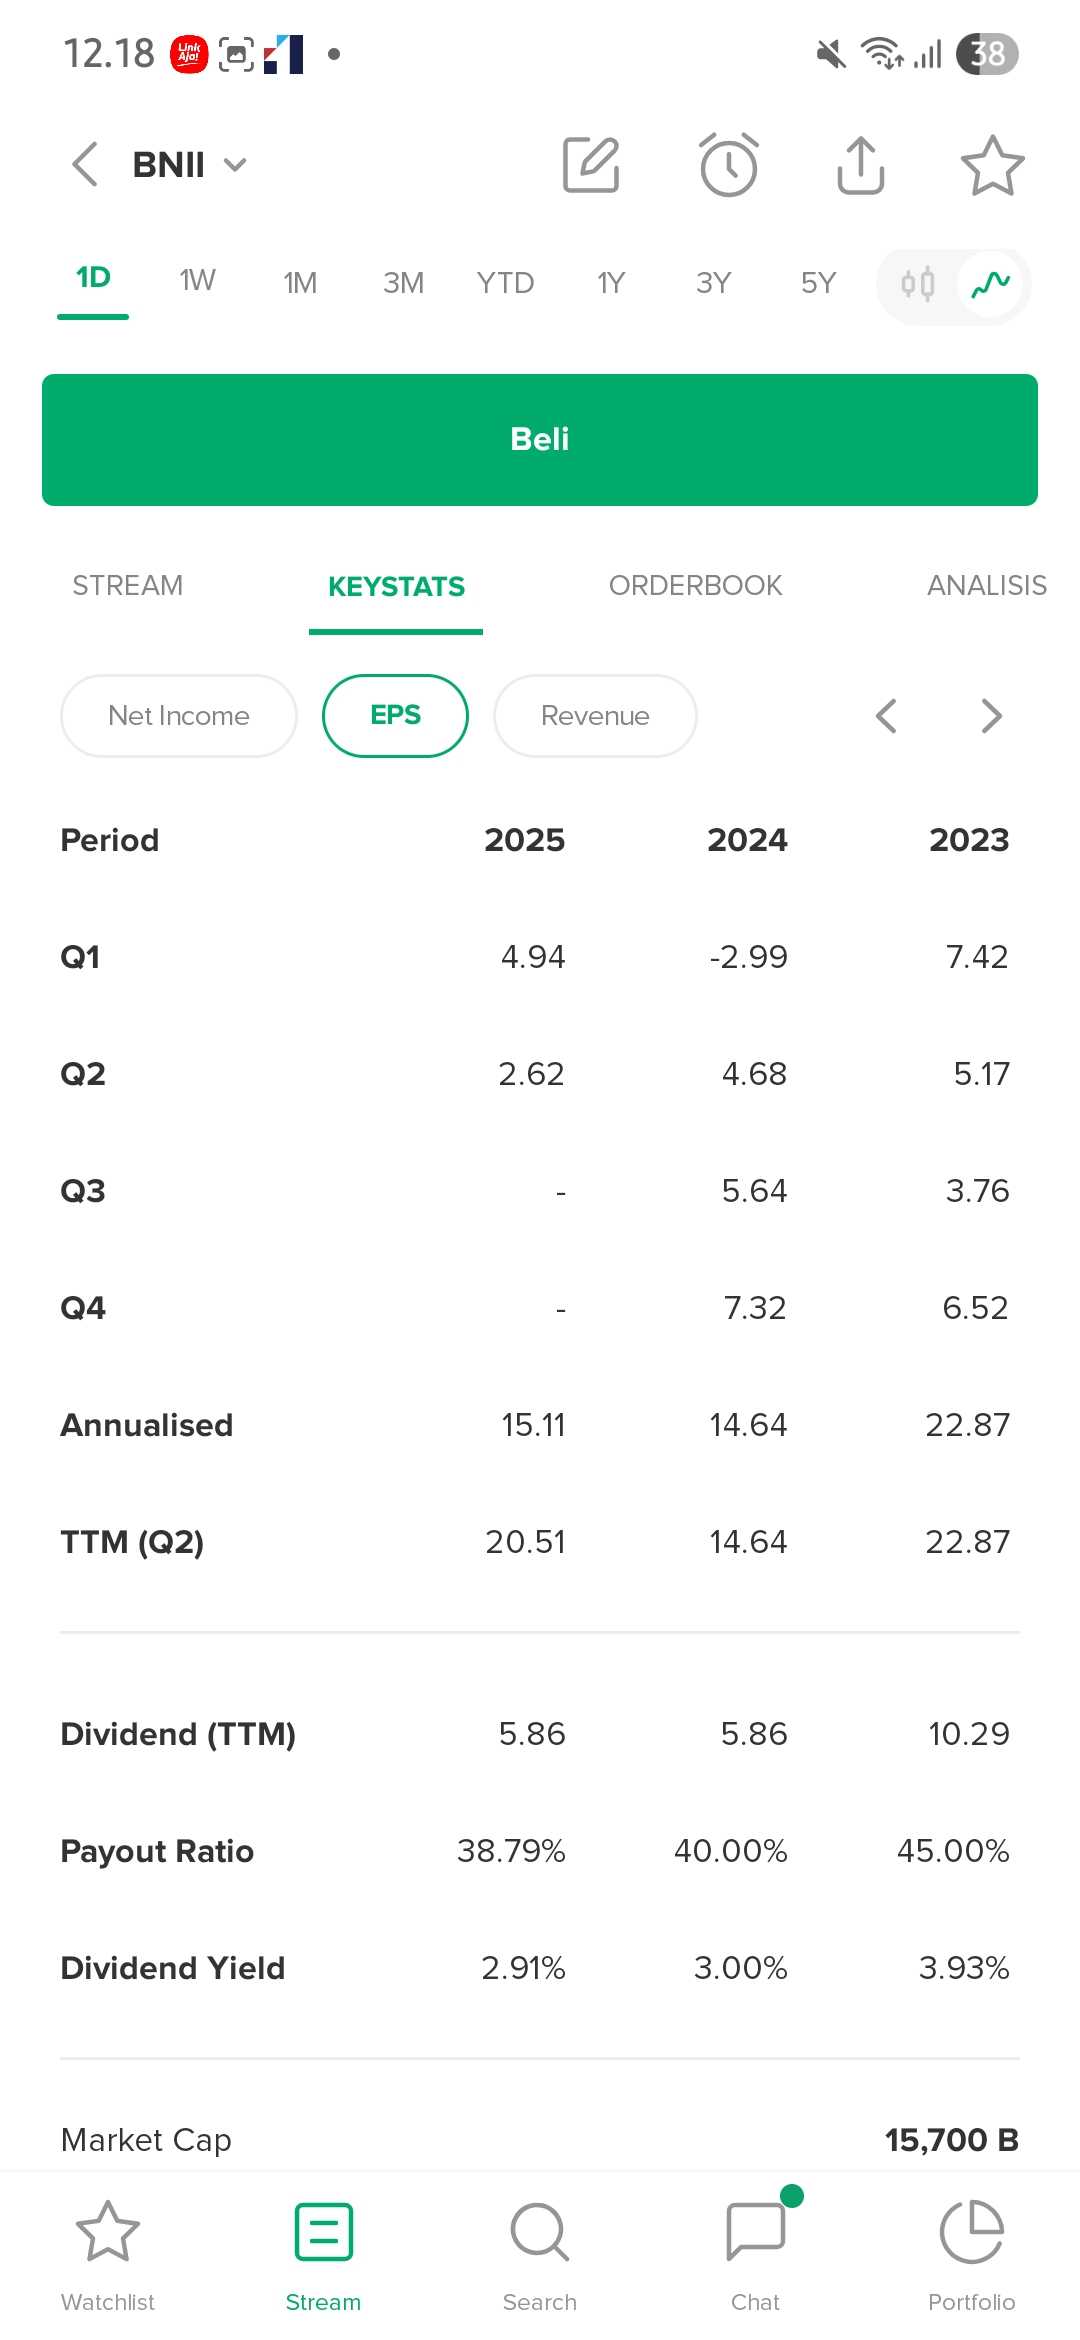Open Search from bottom navigation
Screen dimensions: 1080x2340
coord(540,2250)
